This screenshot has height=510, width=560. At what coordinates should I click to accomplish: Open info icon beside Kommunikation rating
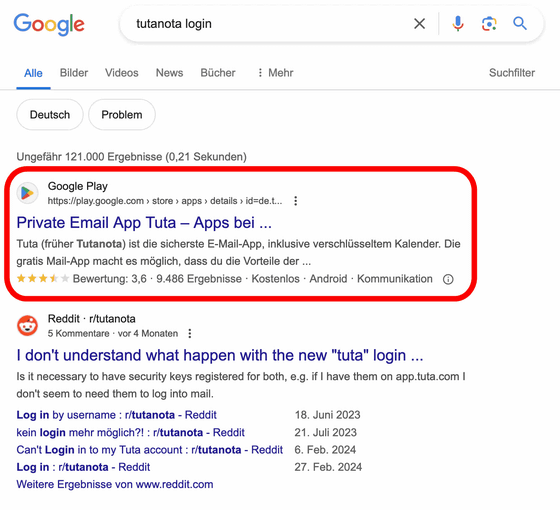pyautogui.click(x=448, y=279)
